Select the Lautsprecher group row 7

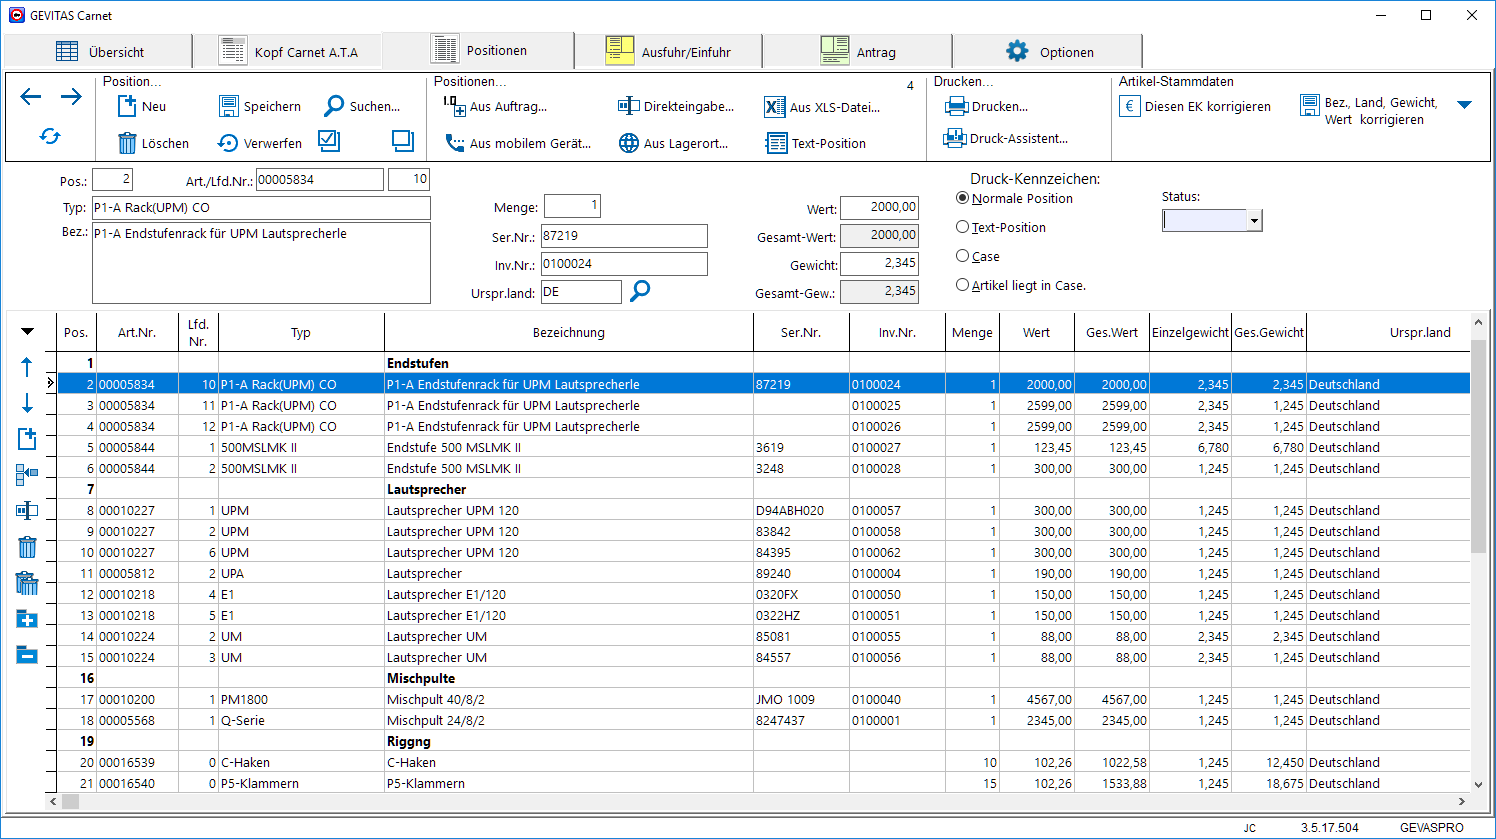pos(764,489)
